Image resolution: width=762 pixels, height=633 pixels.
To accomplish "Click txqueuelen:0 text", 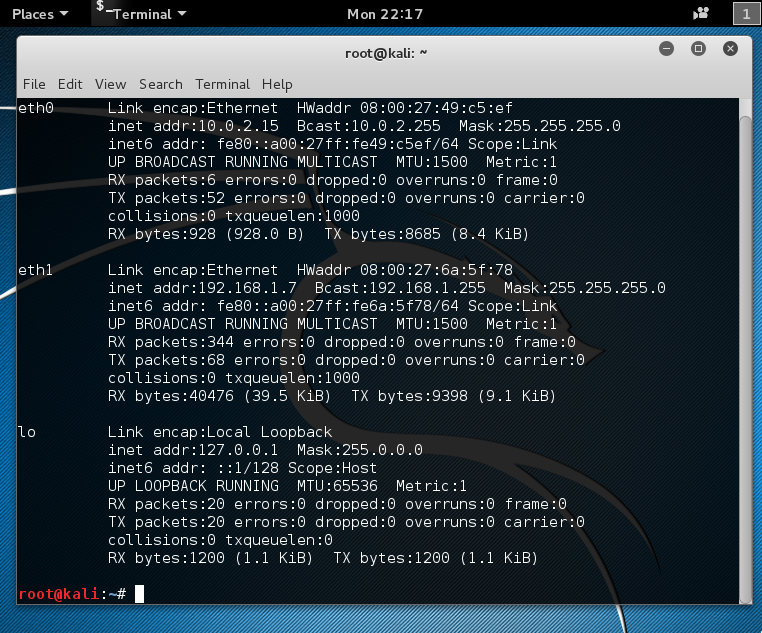I will coord(279,540).
